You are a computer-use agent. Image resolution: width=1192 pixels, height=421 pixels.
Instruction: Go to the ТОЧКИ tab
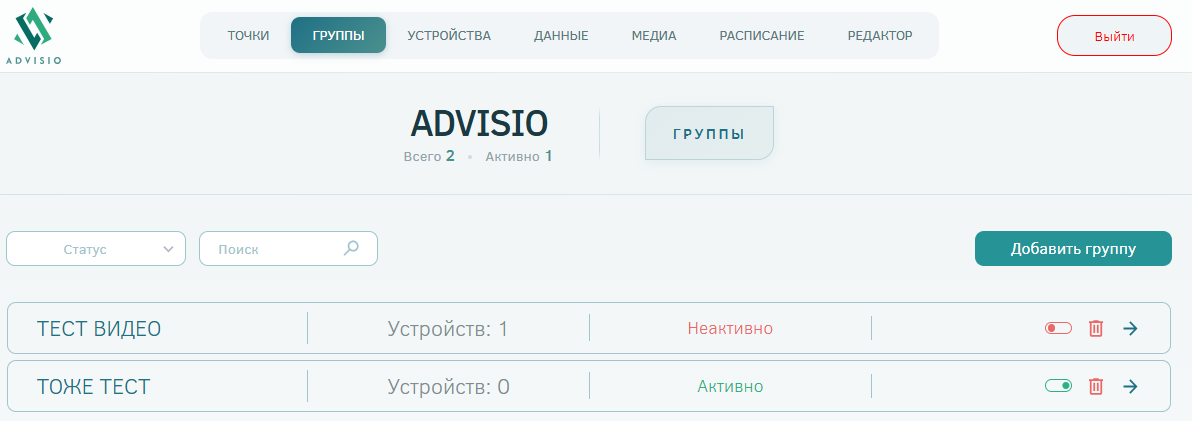click(x=248, y=35)
